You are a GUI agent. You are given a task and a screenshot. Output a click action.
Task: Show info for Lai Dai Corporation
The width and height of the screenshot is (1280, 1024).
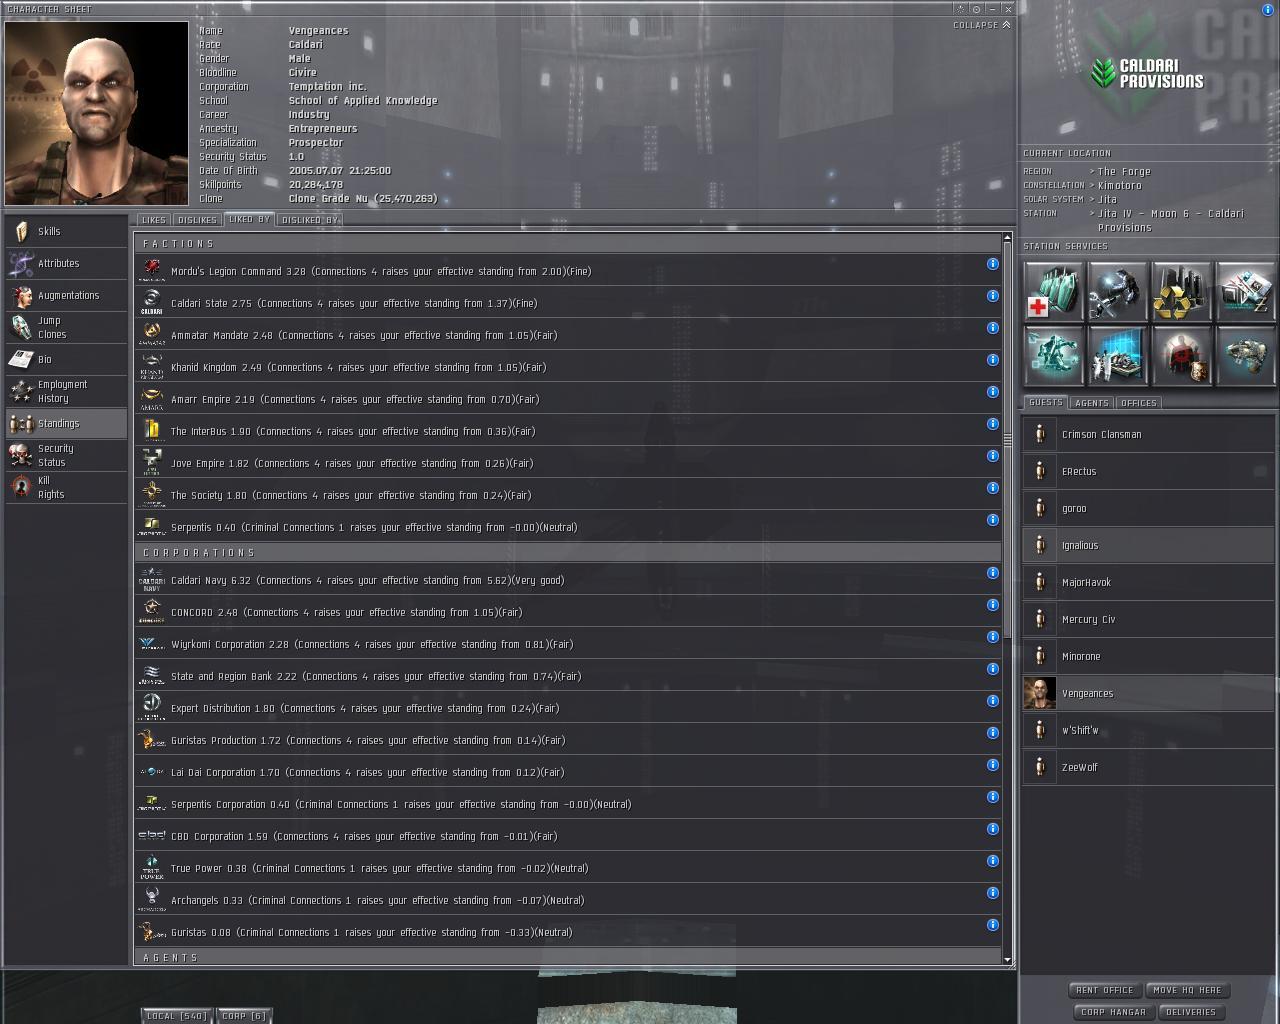pyautogui.click(x=993, y=765)
